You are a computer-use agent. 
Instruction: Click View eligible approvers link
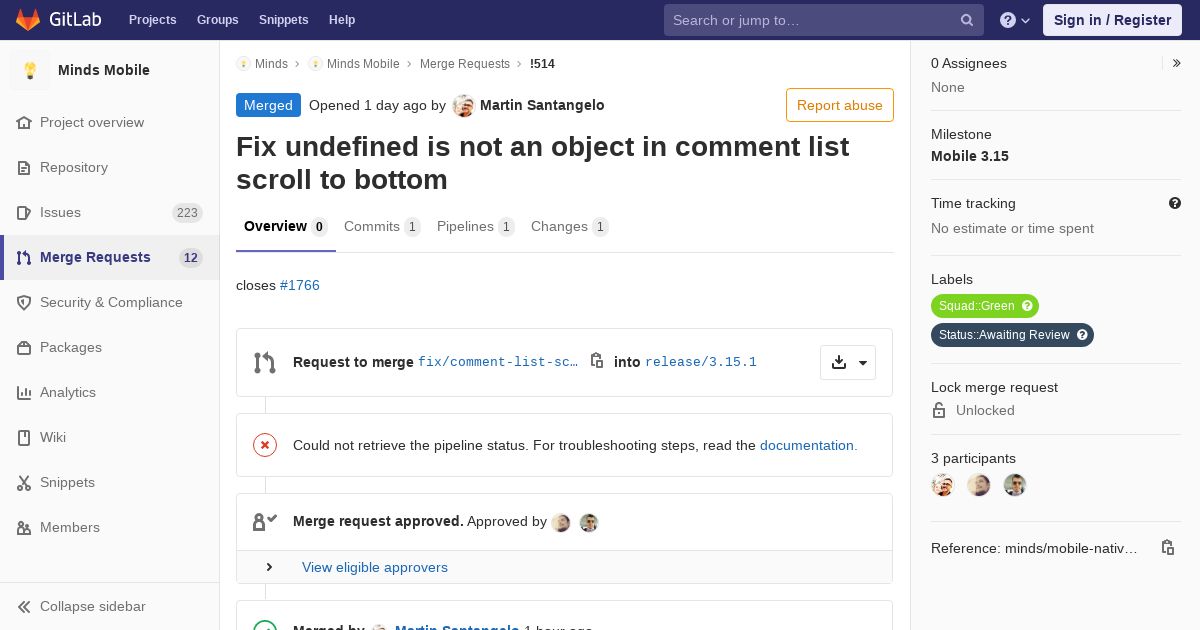[375, 567]
